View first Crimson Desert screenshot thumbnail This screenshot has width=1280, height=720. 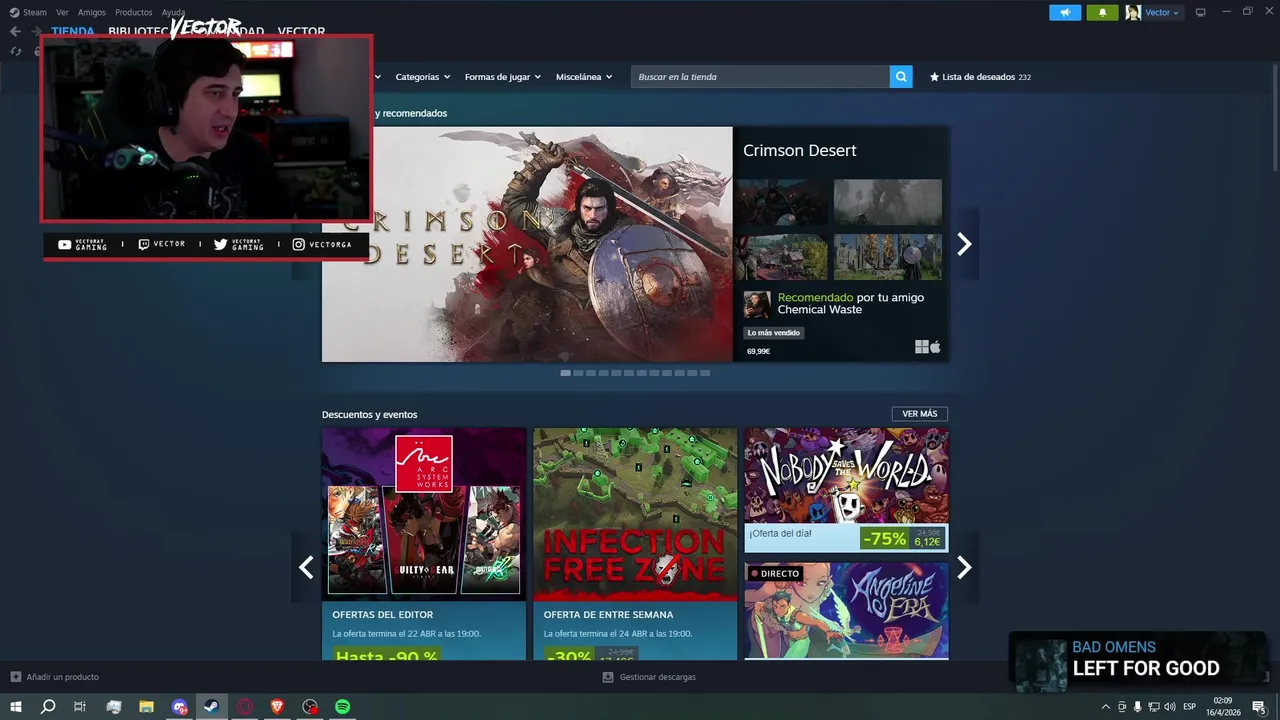point(781,203)
